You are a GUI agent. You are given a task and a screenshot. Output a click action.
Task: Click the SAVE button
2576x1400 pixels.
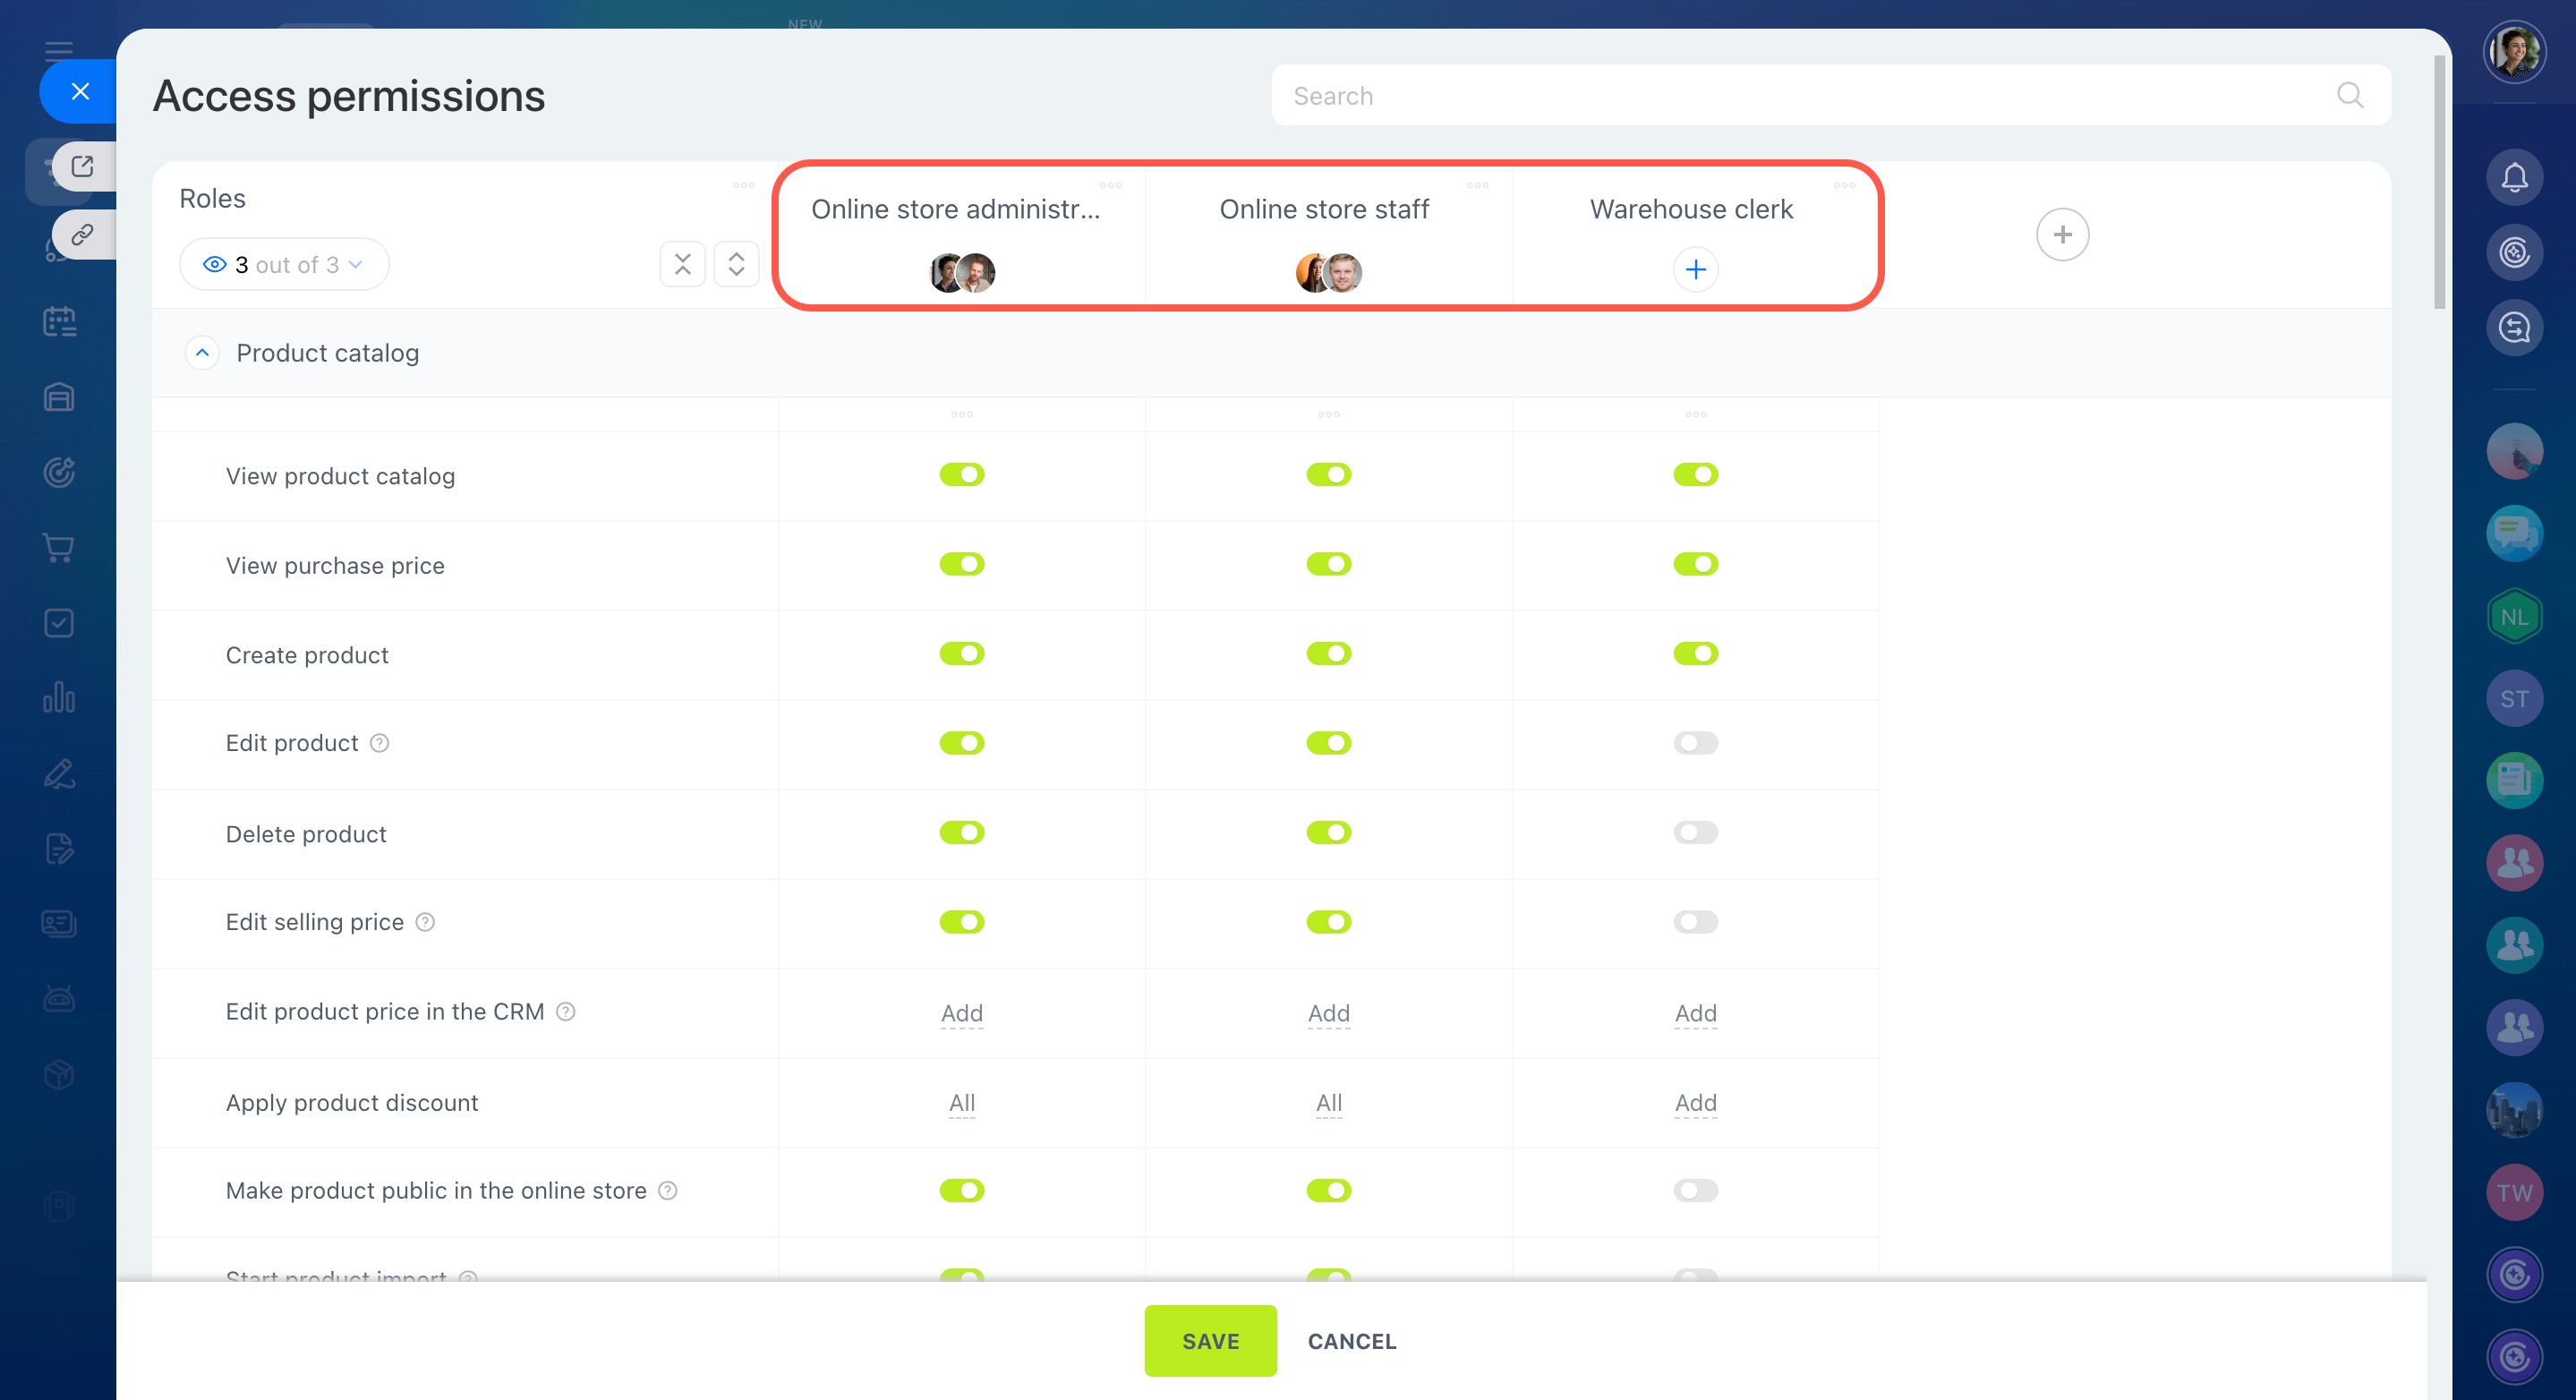pos(1209,1341)
